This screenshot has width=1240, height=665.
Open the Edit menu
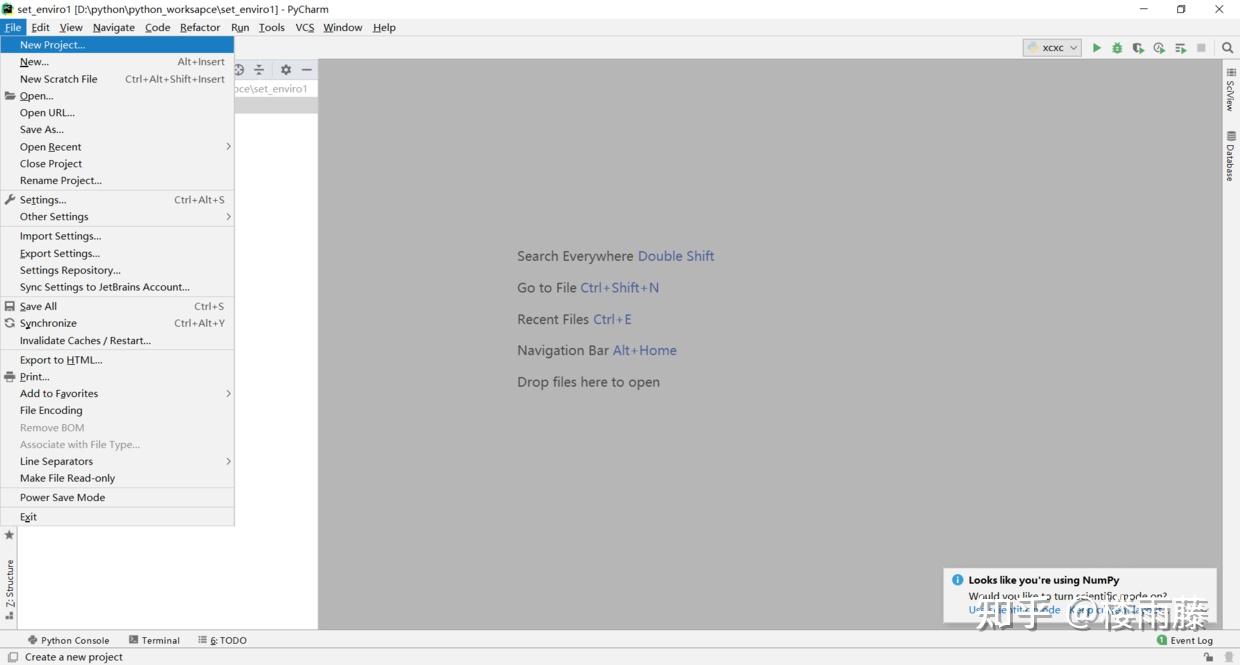point(40,28)
